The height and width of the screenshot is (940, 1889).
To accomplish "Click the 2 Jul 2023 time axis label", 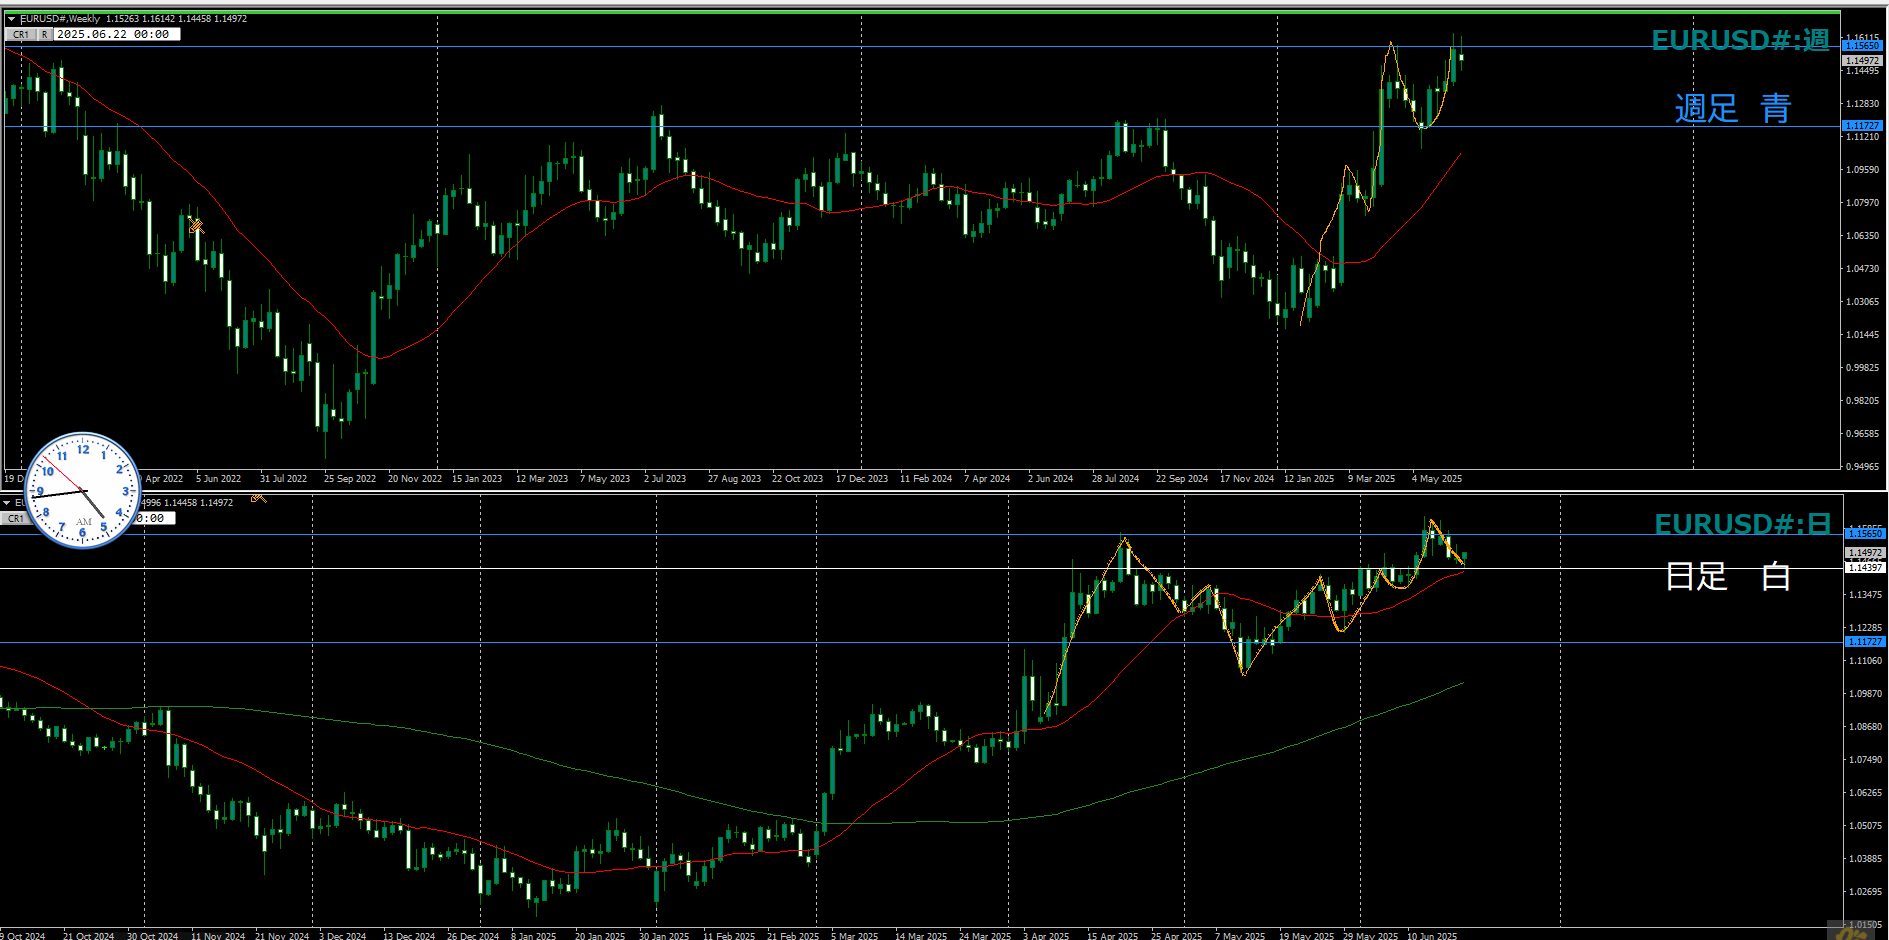I will 665,479.
